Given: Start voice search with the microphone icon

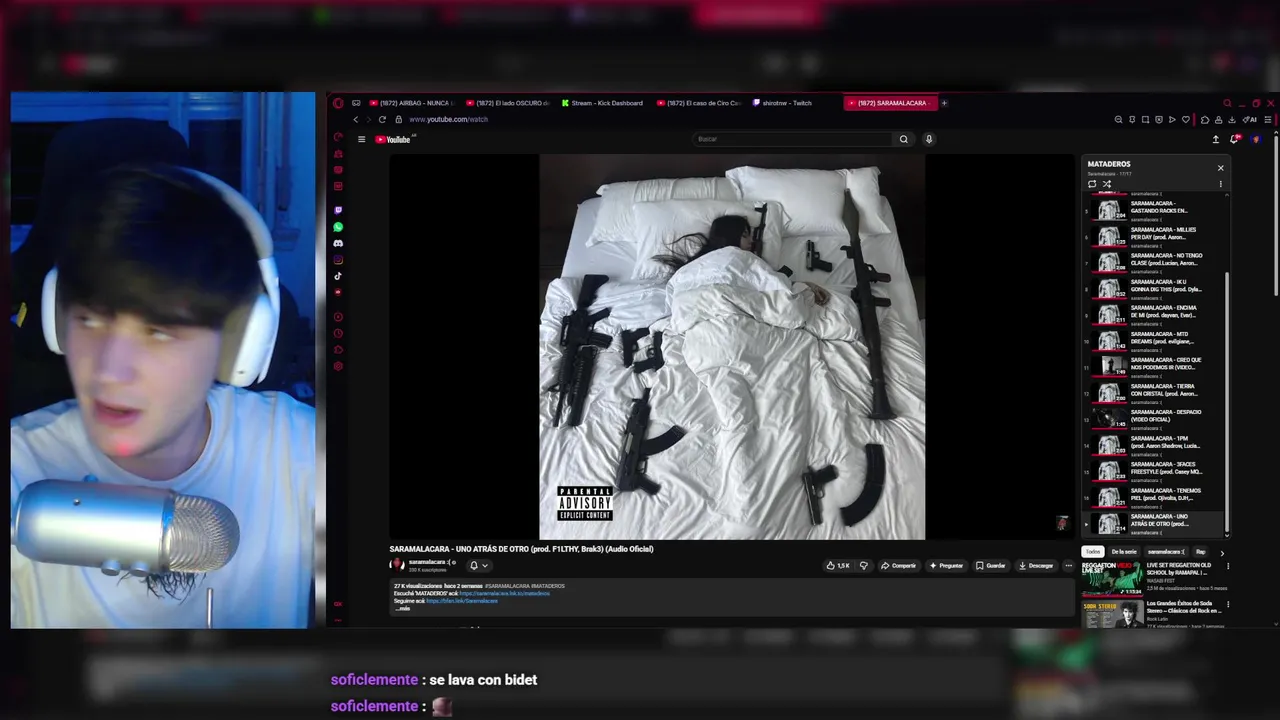Looking at the screenshot, I should (x=929, y=139).
